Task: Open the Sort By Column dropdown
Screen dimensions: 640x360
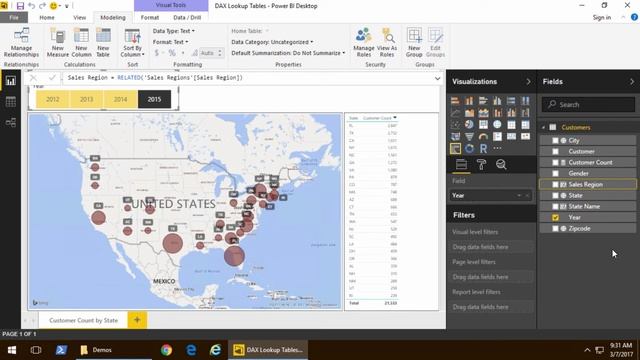Action: pyautogui.click(x=133, y=42)
